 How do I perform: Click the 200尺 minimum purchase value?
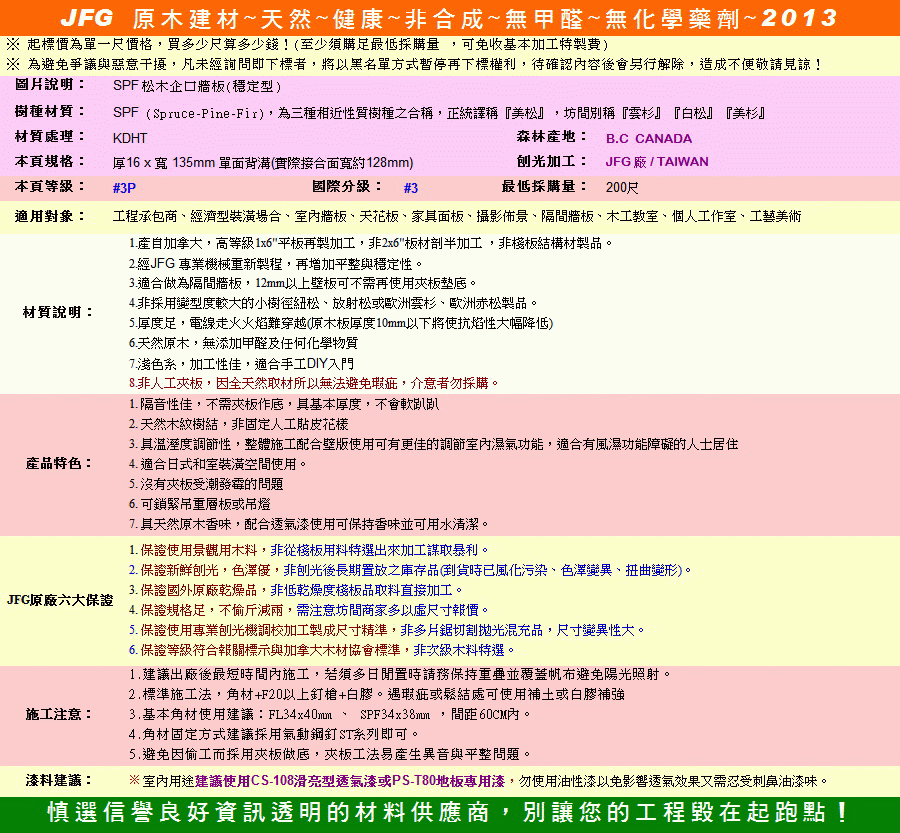(x=622, y=188)
